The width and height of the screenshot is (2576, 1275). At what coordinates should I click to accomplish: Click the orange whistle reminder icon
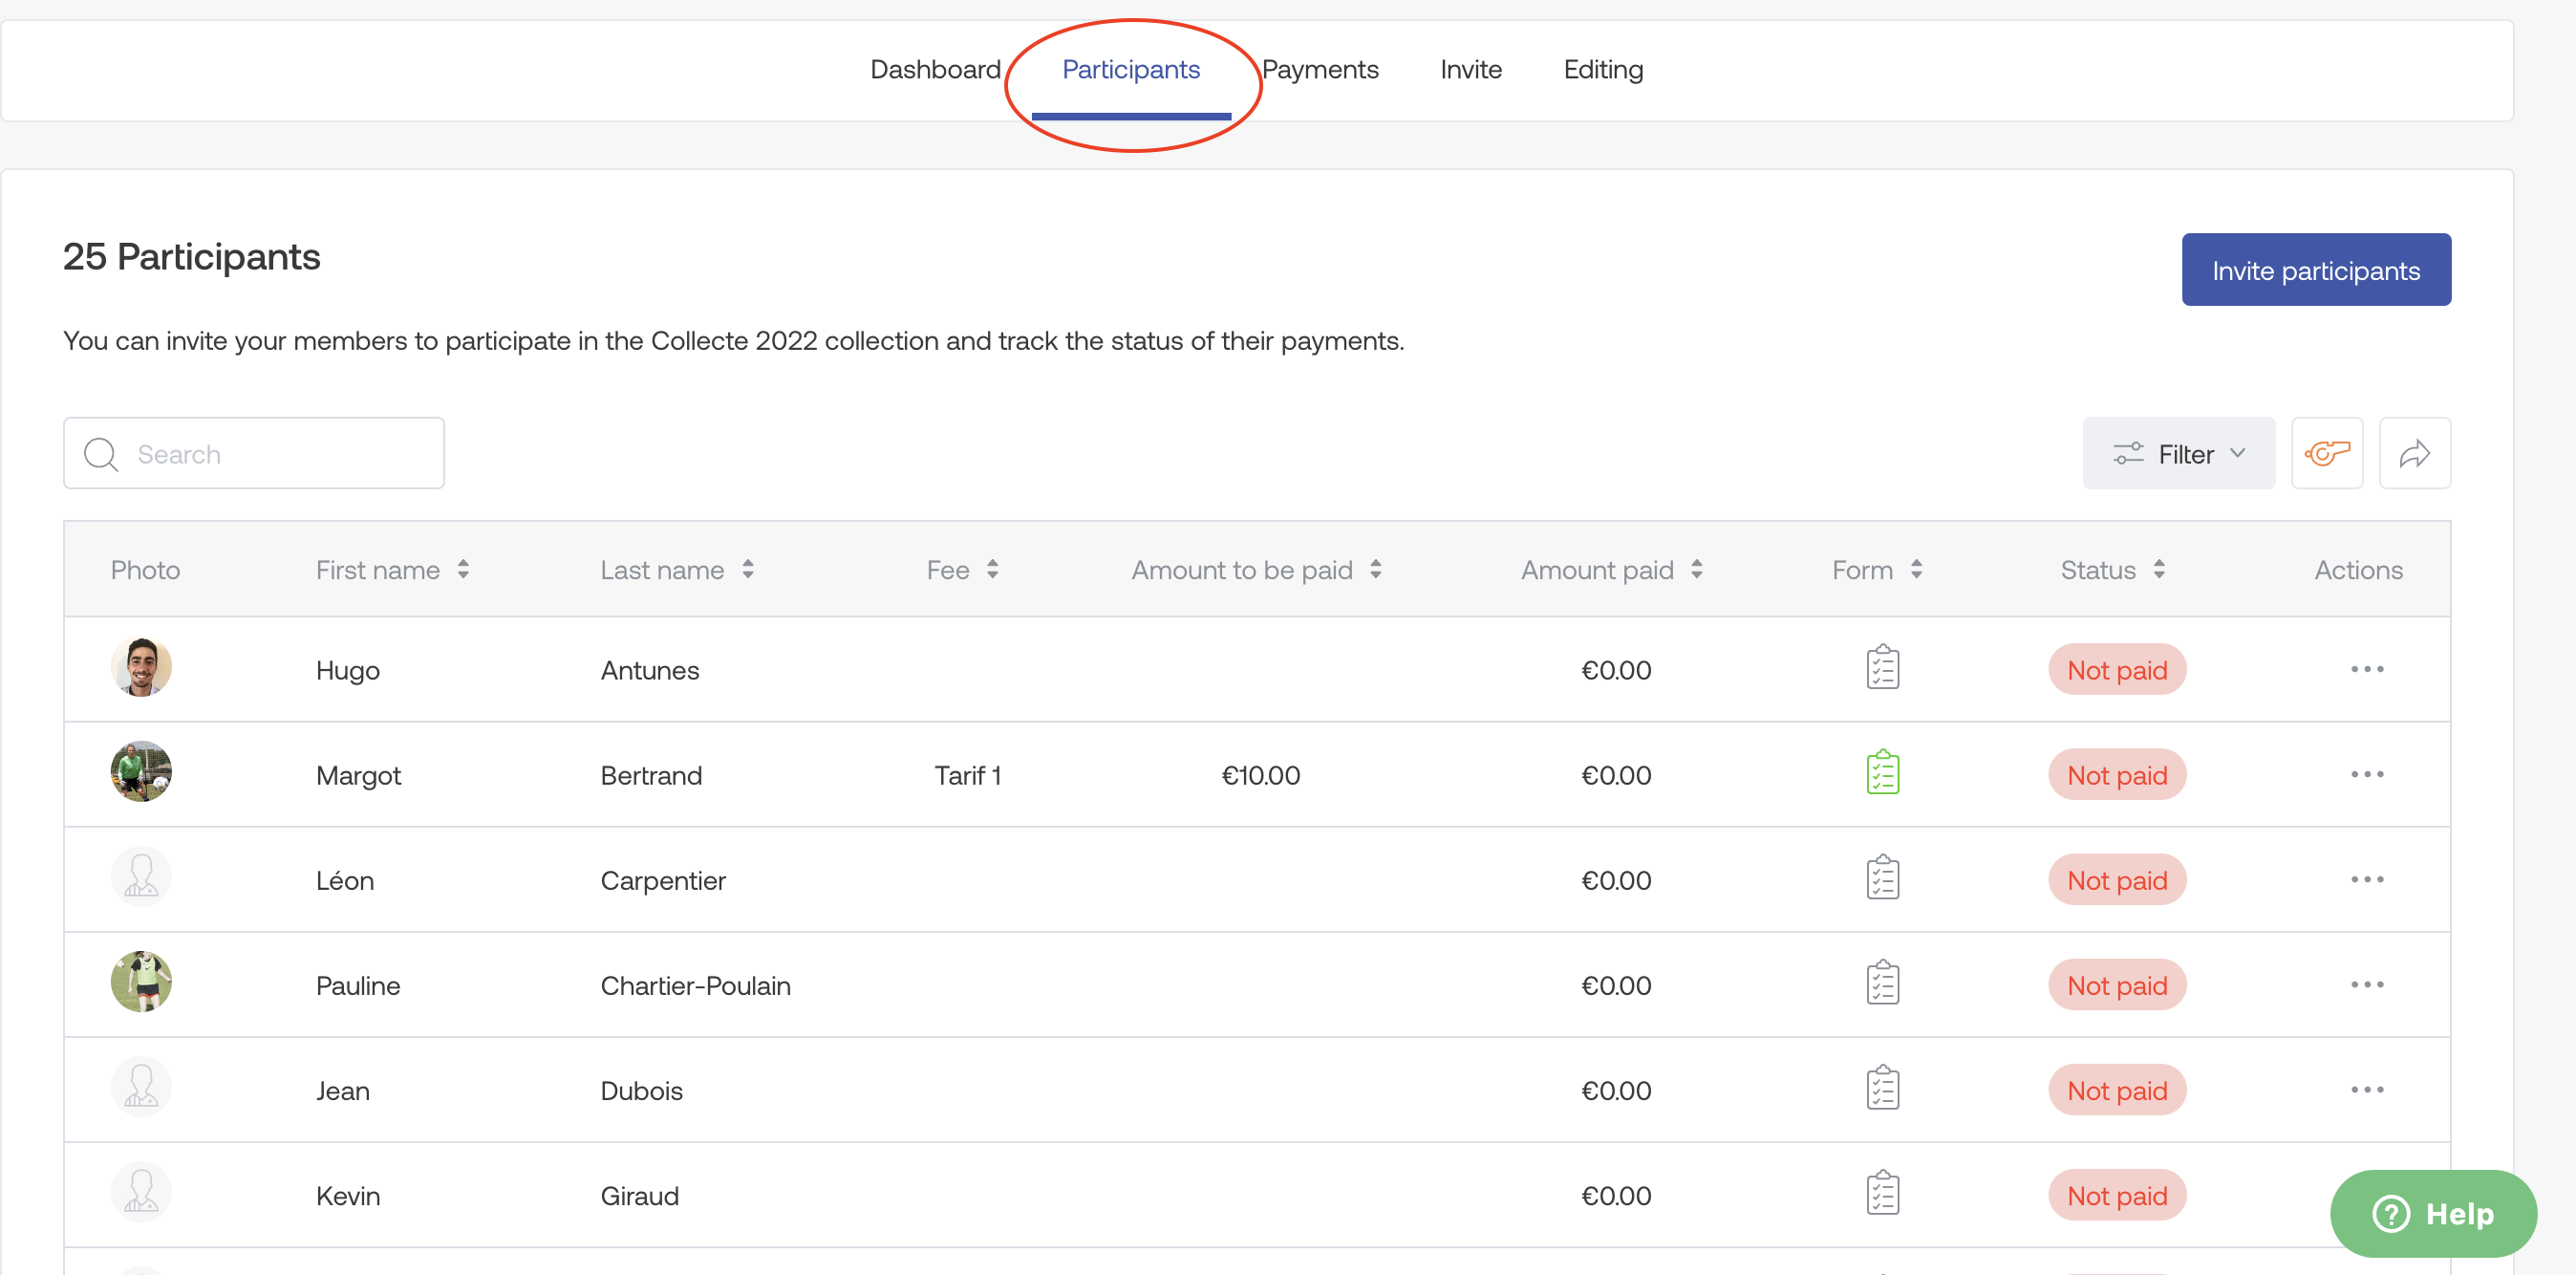[2326, 453]
